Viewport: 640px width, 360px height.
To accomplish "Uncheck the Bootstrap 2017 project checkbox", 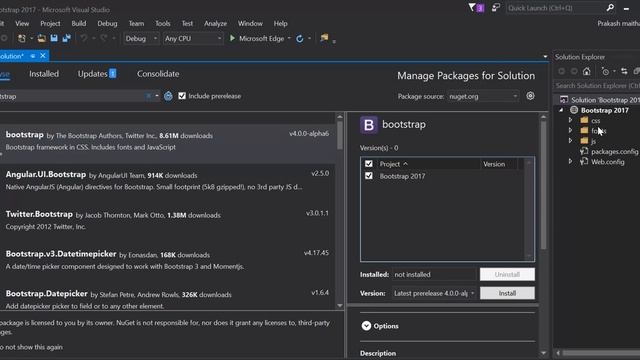I will pyautogui.click(x=369, y=176).
